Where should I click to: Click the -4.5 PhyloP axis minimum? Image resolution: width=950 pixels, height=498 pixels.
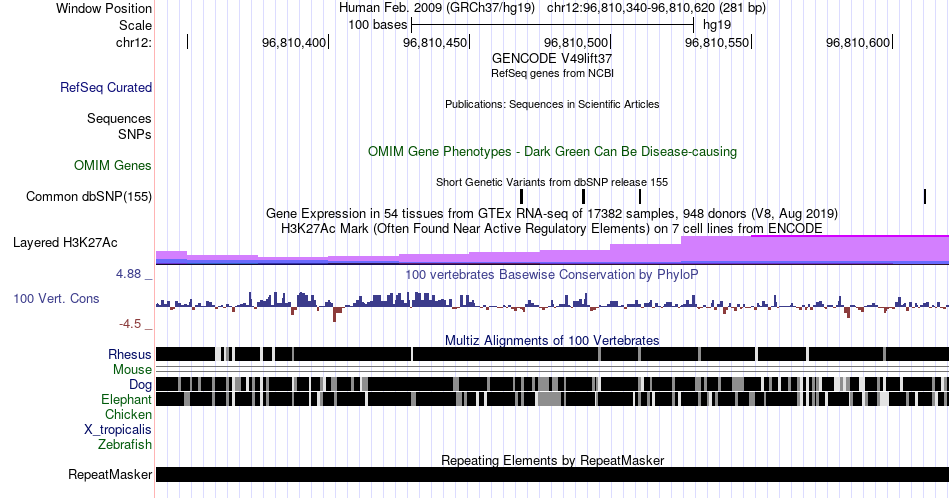click(x=130, y=324)
